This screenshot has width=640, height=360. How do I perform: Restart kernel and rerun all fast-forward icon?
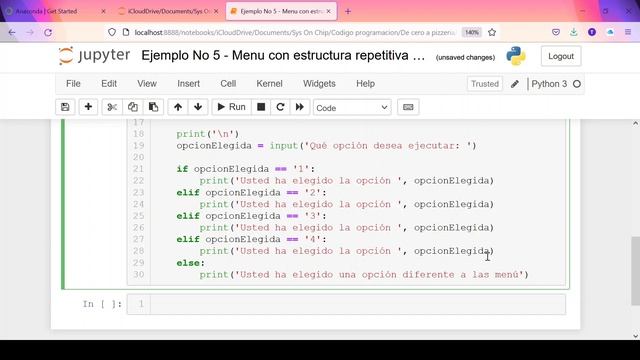300,107
